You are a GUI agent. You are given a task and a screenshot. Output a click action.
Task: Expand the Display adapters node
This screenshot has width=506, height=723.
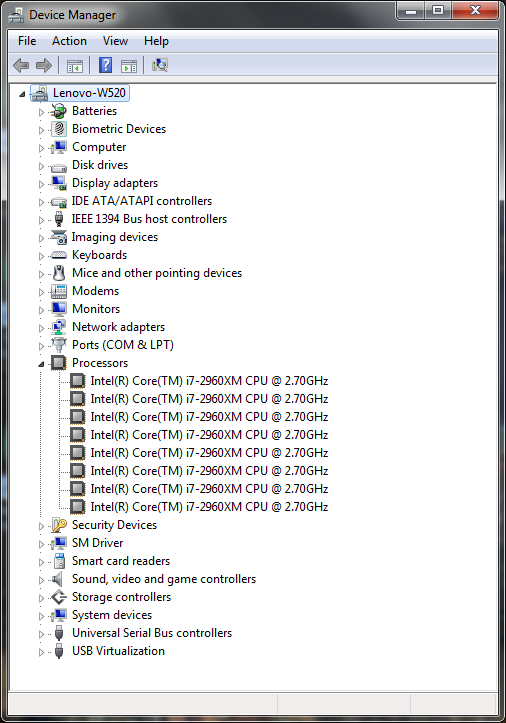click(42, 184)
